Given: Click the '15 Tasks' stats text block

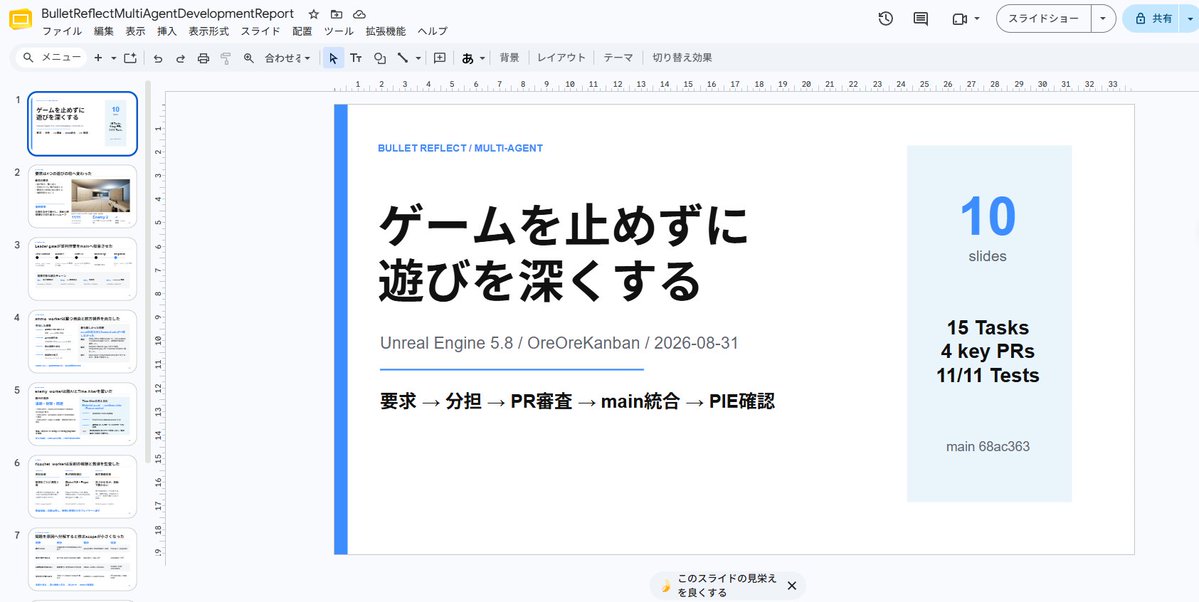Looking at the screenshot, I should coord(988,351).
